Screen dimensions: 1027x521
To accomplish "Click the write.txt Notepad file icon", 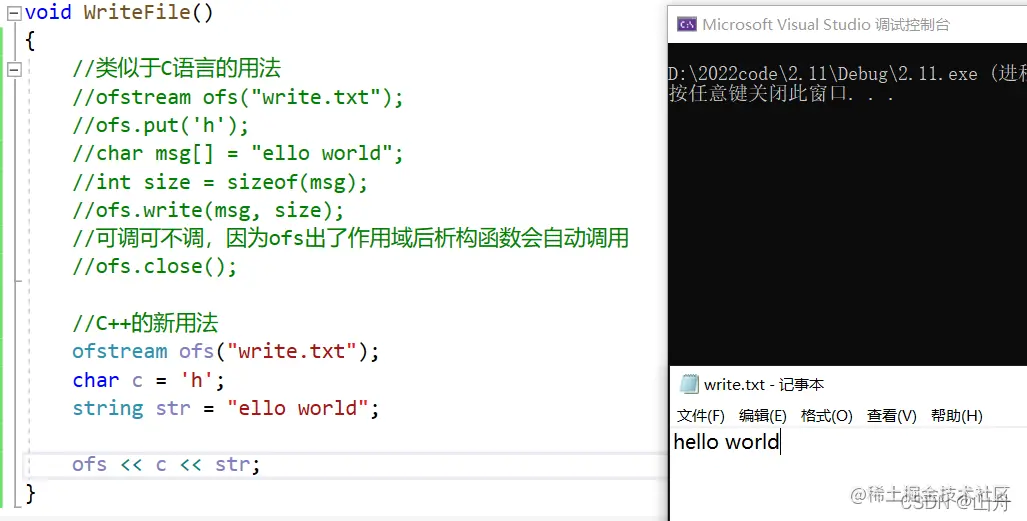I will click(x=689, y=384).
